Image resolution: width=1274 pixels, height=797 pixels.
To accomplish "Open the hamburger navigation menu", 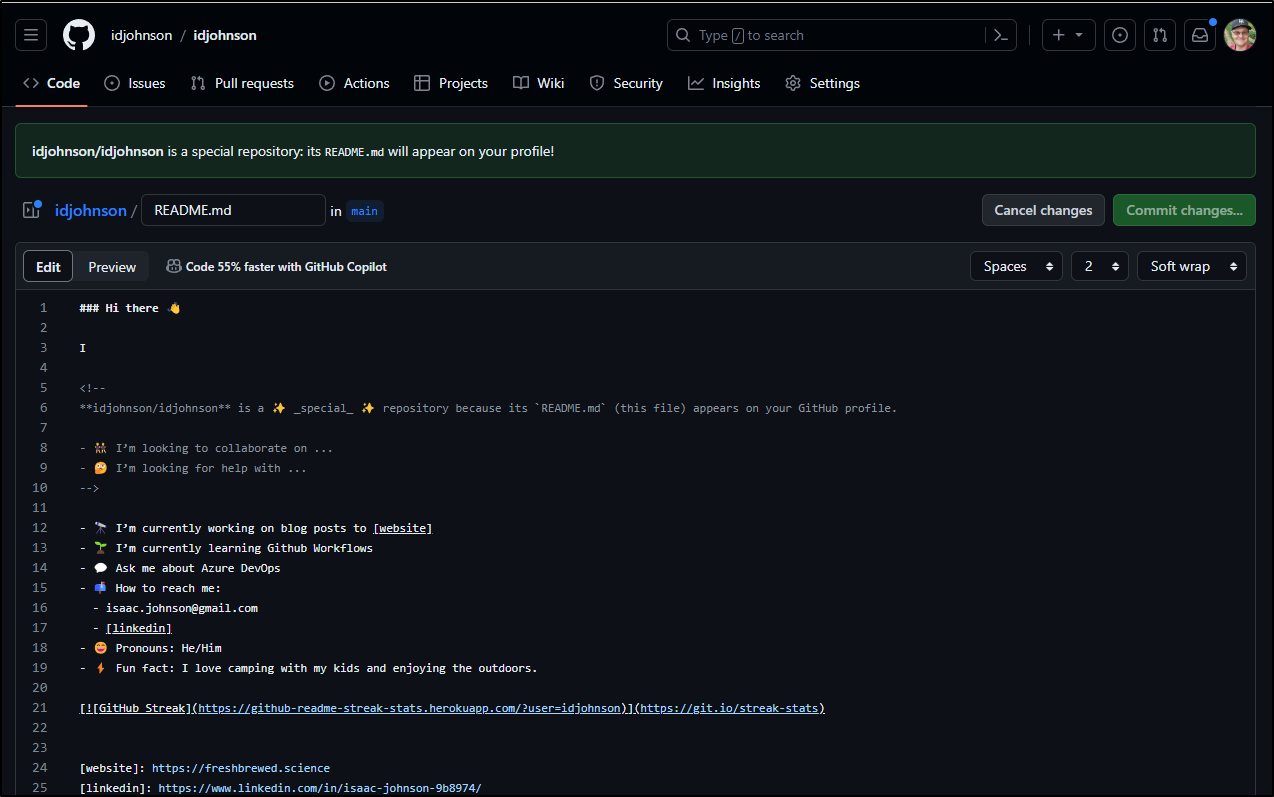I will point(31,35).
